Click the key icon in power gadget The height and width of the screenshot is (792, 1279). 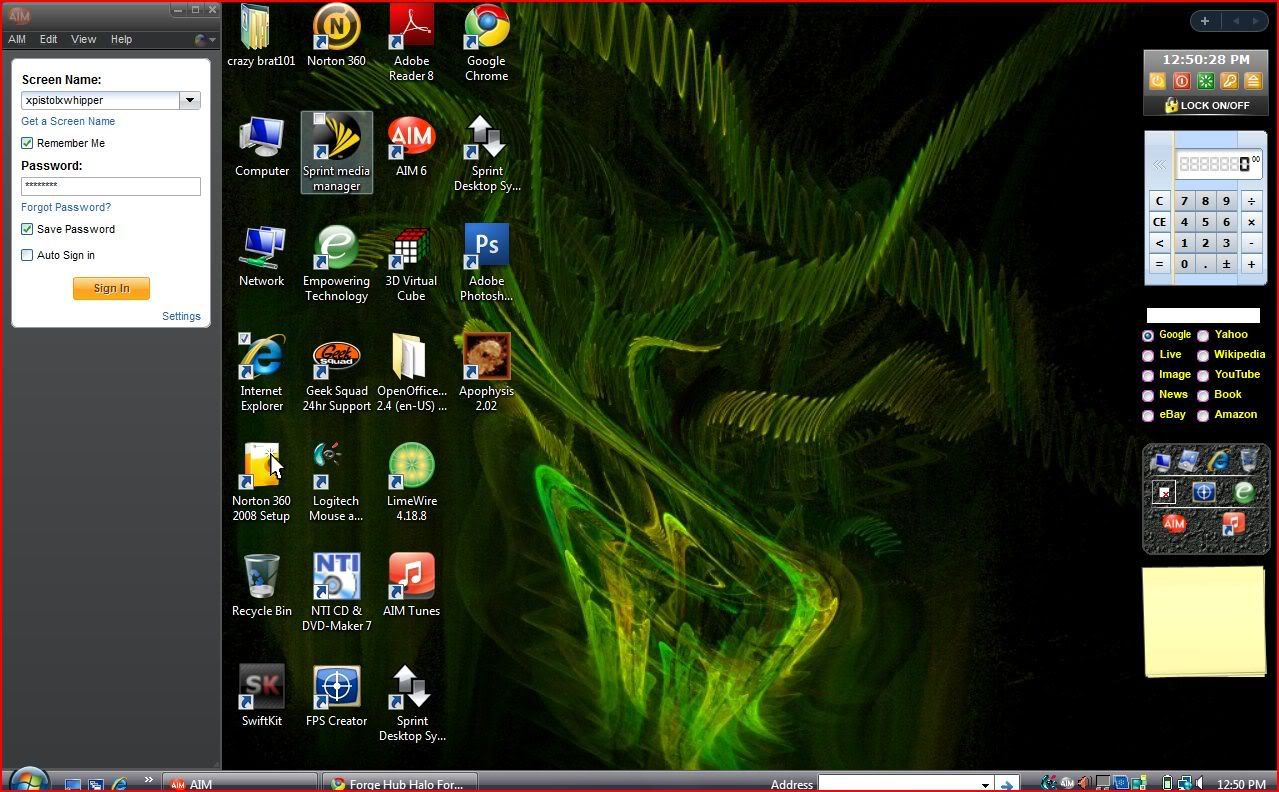tap(1230, 81)
